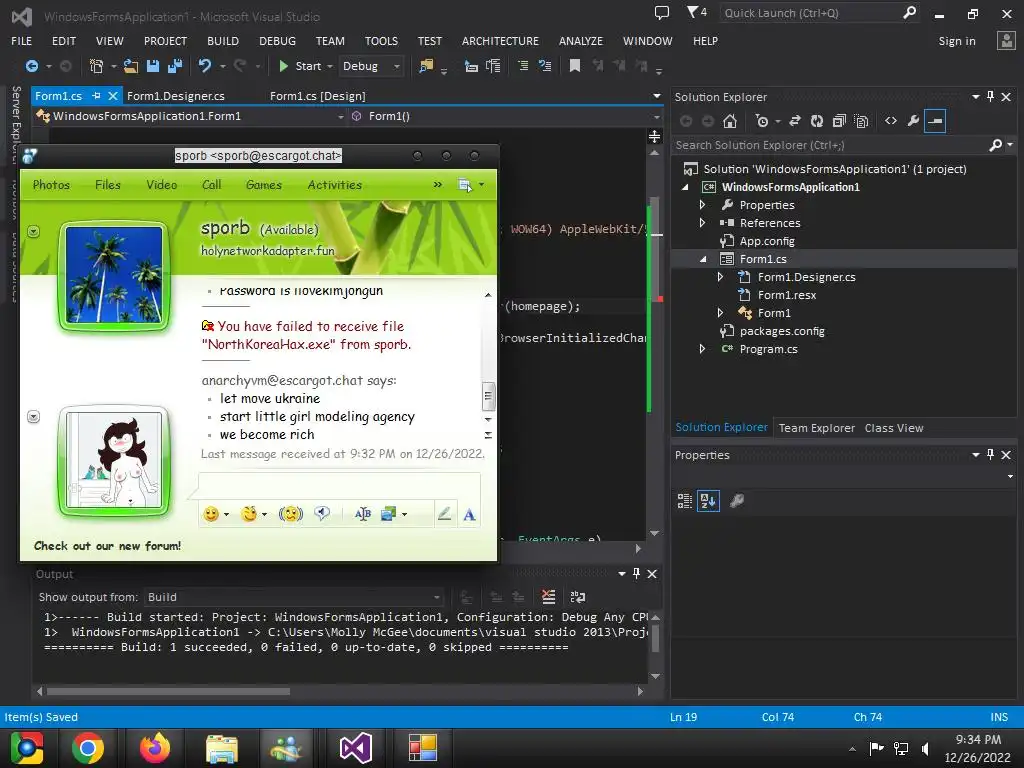Undo the last edit with the Undo arrow
Screen dimensions: 1024x768
click(205, 66)
